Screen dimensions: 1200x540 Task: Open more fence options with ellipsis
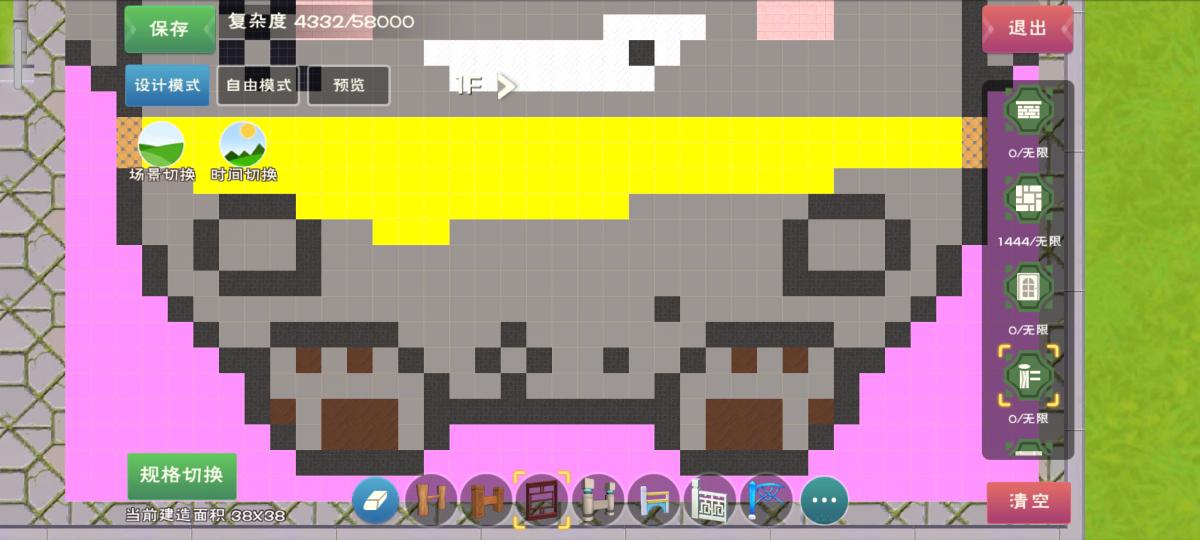[x=824, y=500]
